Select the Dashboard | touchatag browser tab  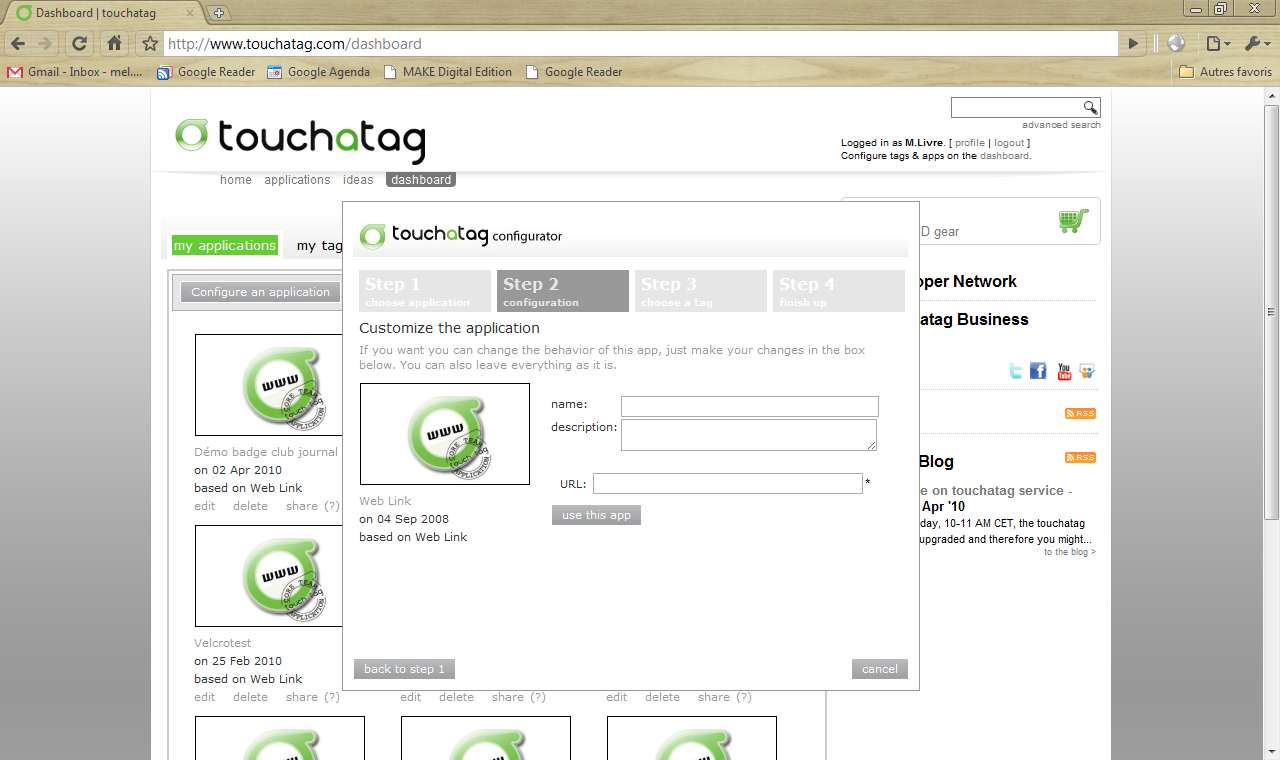[103, 13]
